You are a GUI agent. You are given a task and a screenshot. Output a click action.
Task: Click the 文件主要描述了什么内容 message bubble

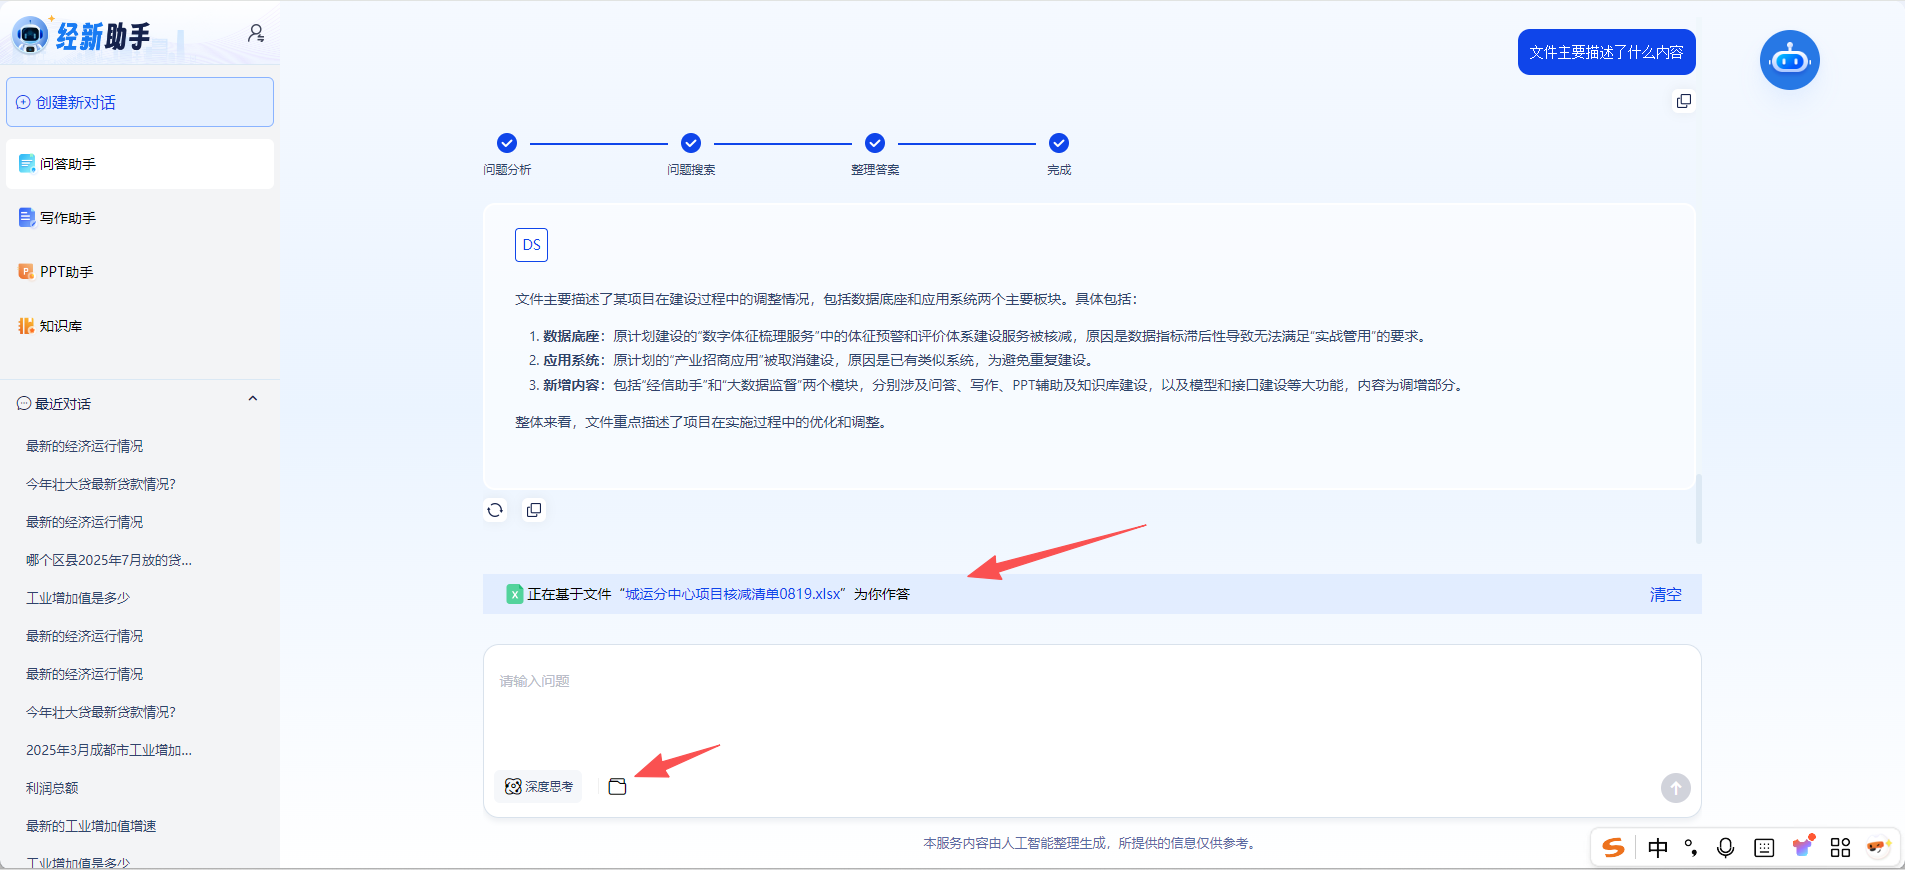point(1606,52)
